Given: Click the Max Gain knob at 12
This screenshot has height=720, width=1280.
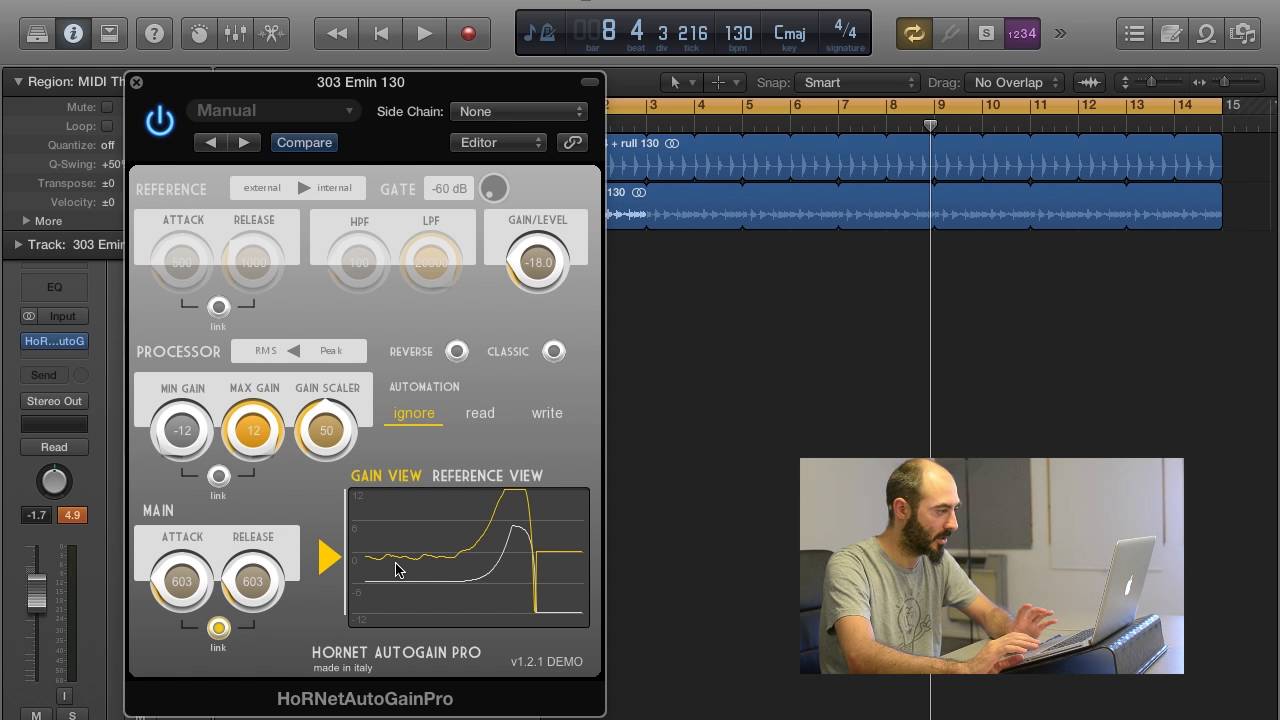Looking at the screenshot, I should point(253,431).
